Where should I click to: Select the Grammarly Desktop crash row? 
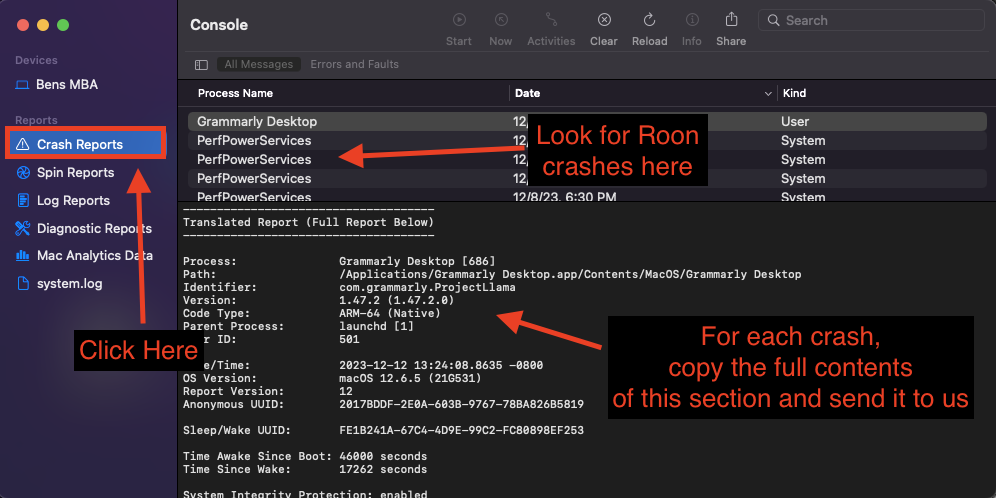click(x=587, y=121)
